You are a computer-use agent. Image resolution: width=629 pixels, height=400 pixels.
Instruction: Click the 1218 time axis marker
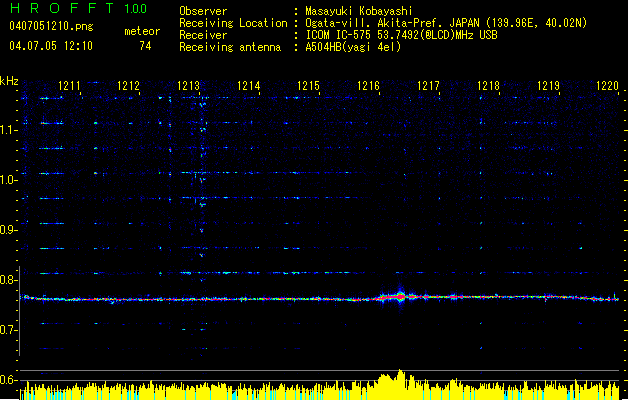pyautogui.click(x=488, y=86)
